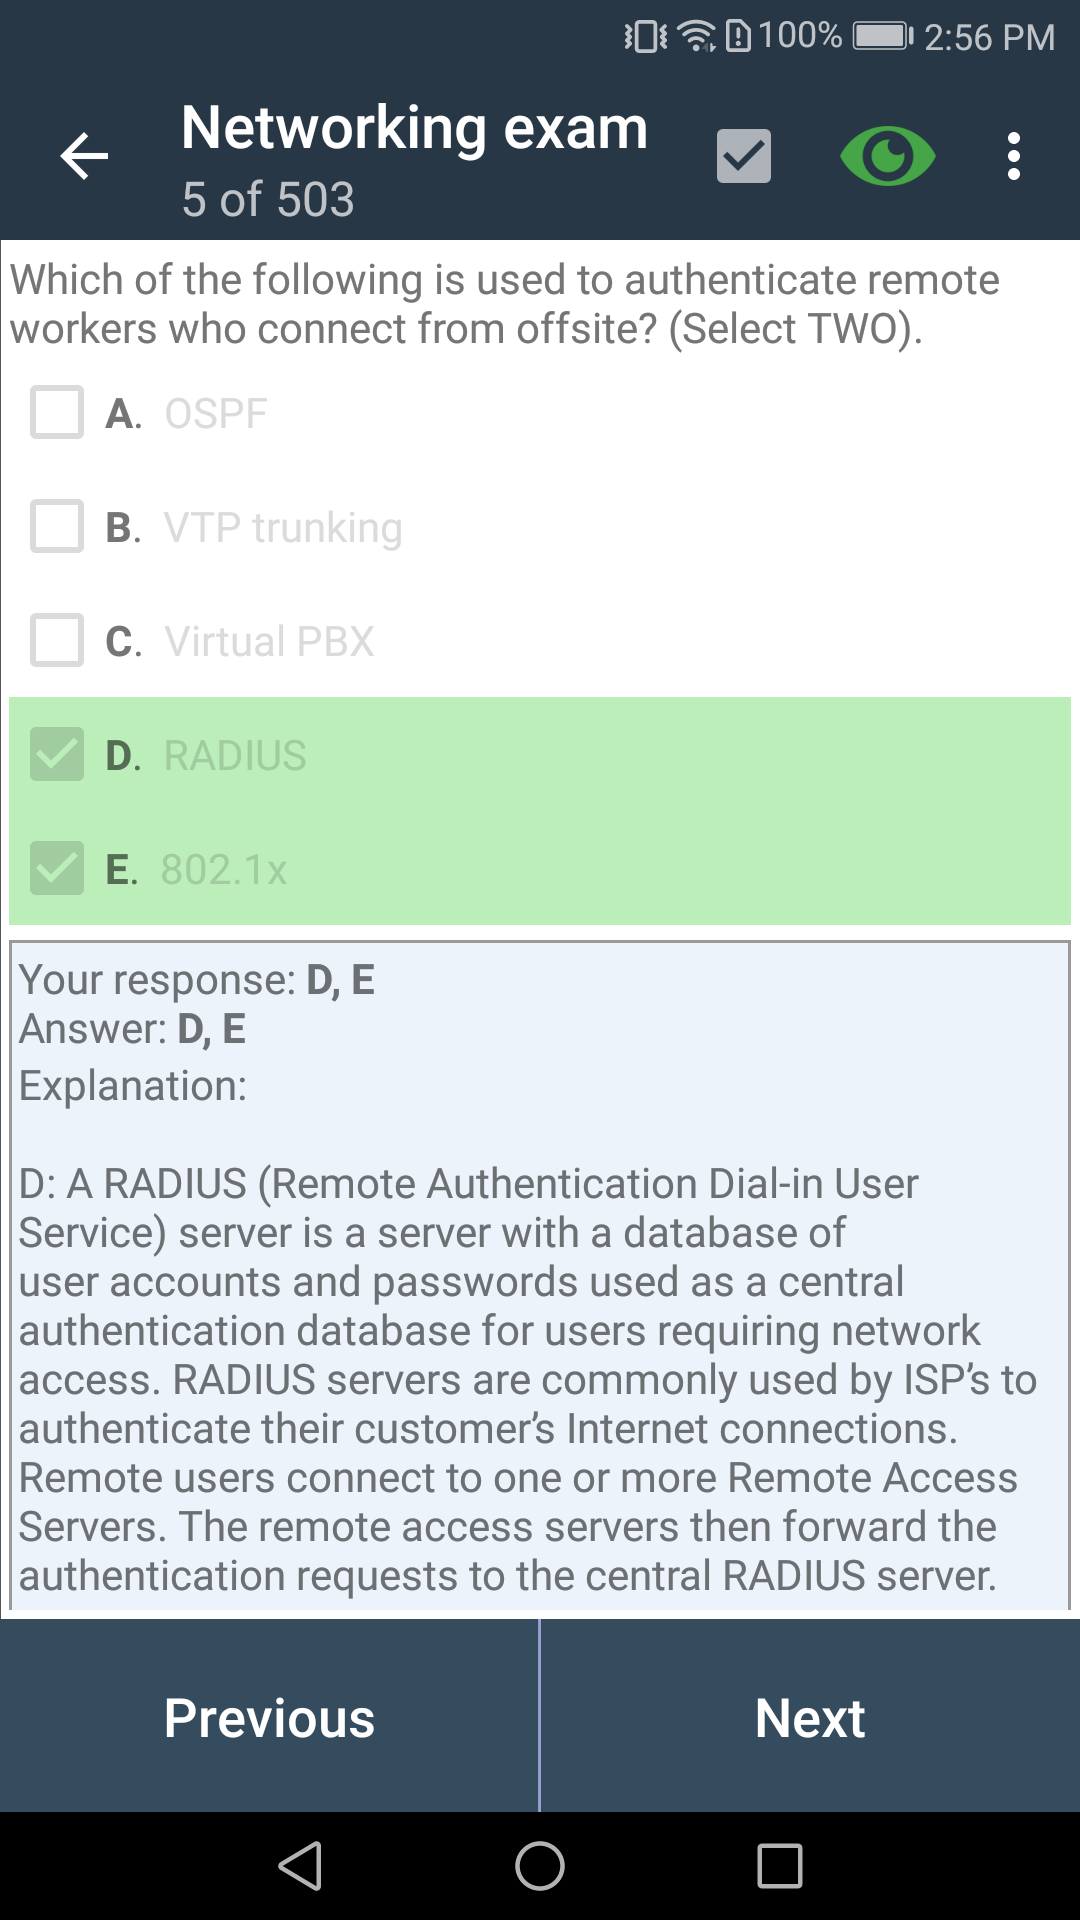1080x1920 pixels.
Task: Tap the battery icon in status bar
Action: pyautogui.click(x=882, y=37)
